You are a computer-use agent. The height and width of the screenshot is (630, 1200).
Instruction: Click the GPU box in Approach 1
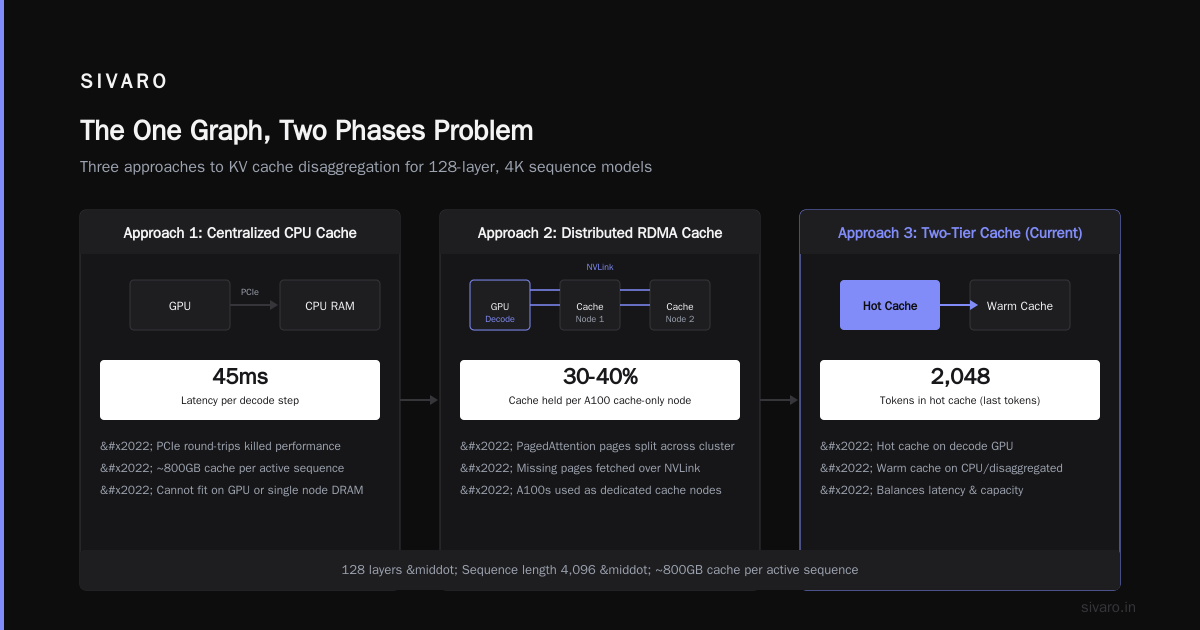(x=180, y=305)
